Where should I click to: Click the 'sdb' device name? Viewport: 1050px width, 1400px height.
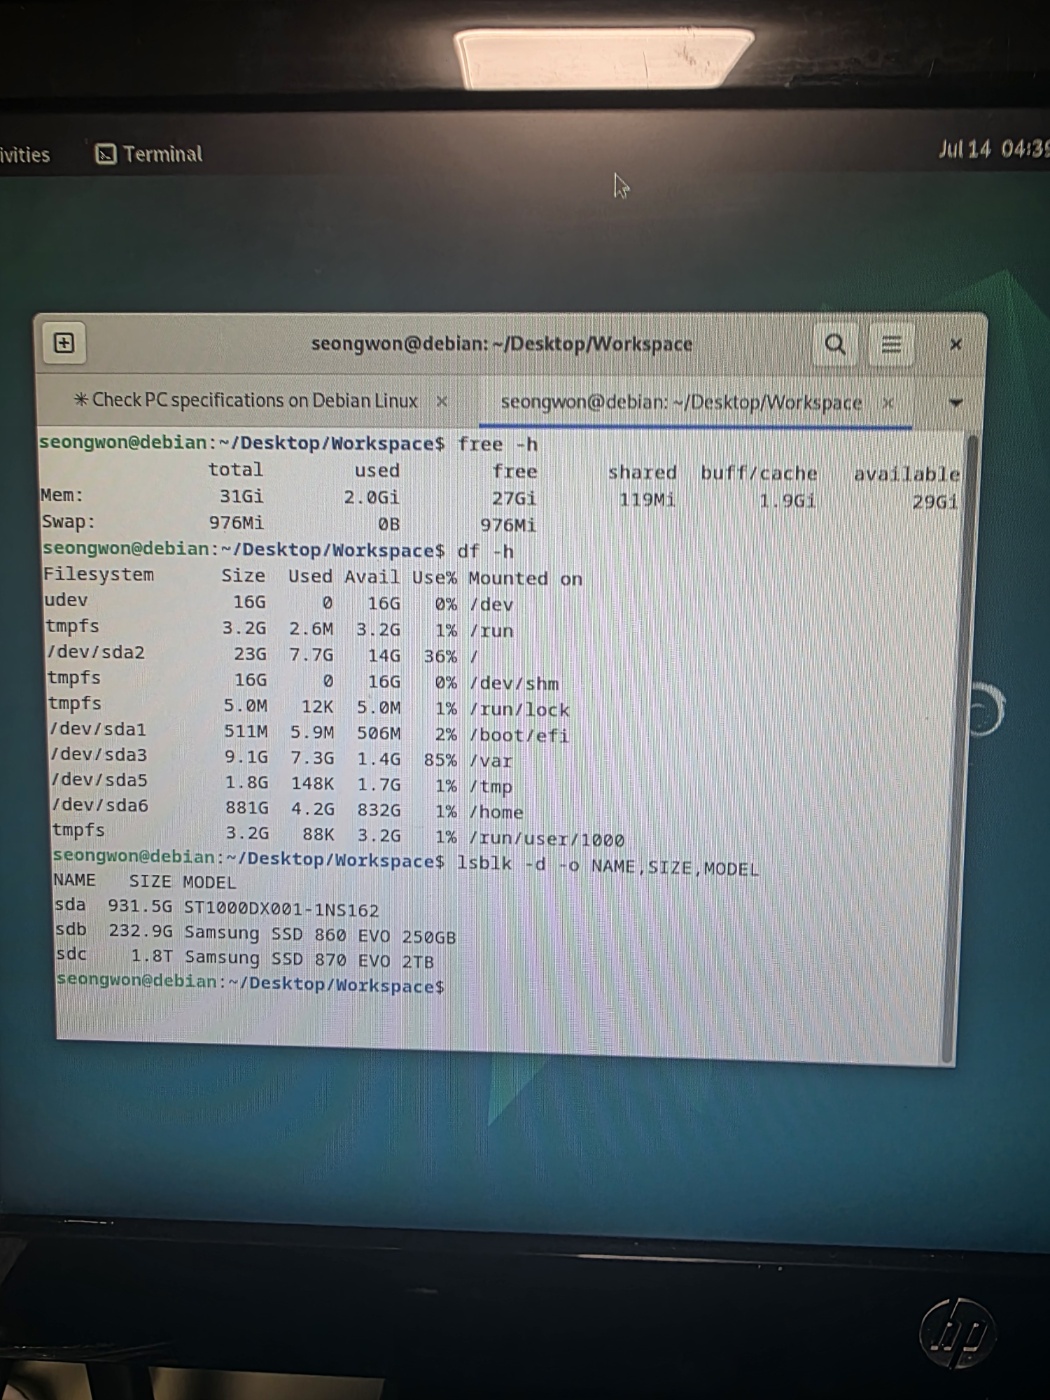[71, 930]
